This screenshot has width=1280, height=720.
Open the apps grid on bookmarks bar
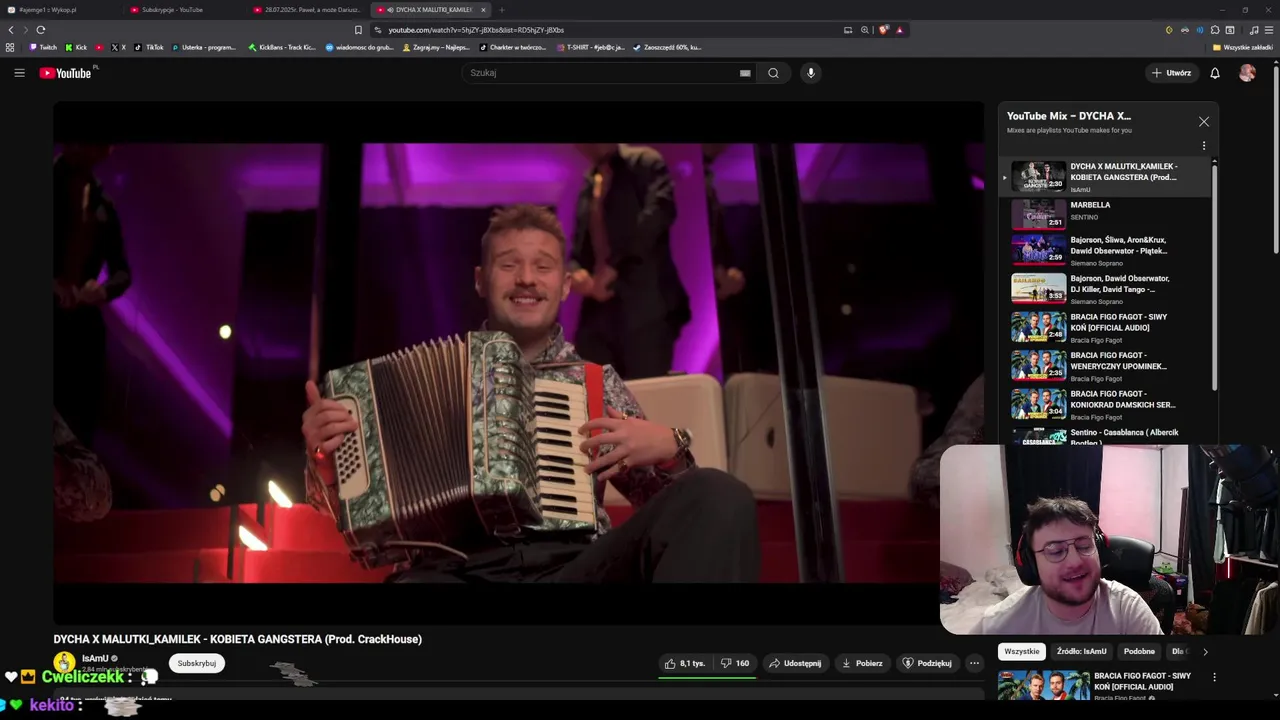[x=10, y=47]
